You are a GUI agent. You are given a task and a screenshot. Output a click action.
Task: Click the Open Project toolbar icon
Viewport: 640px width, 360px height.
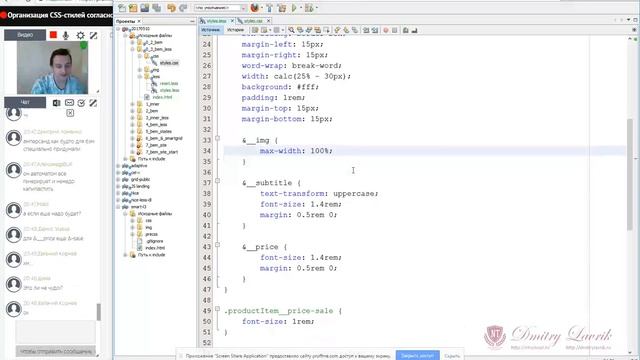[144, 8]
